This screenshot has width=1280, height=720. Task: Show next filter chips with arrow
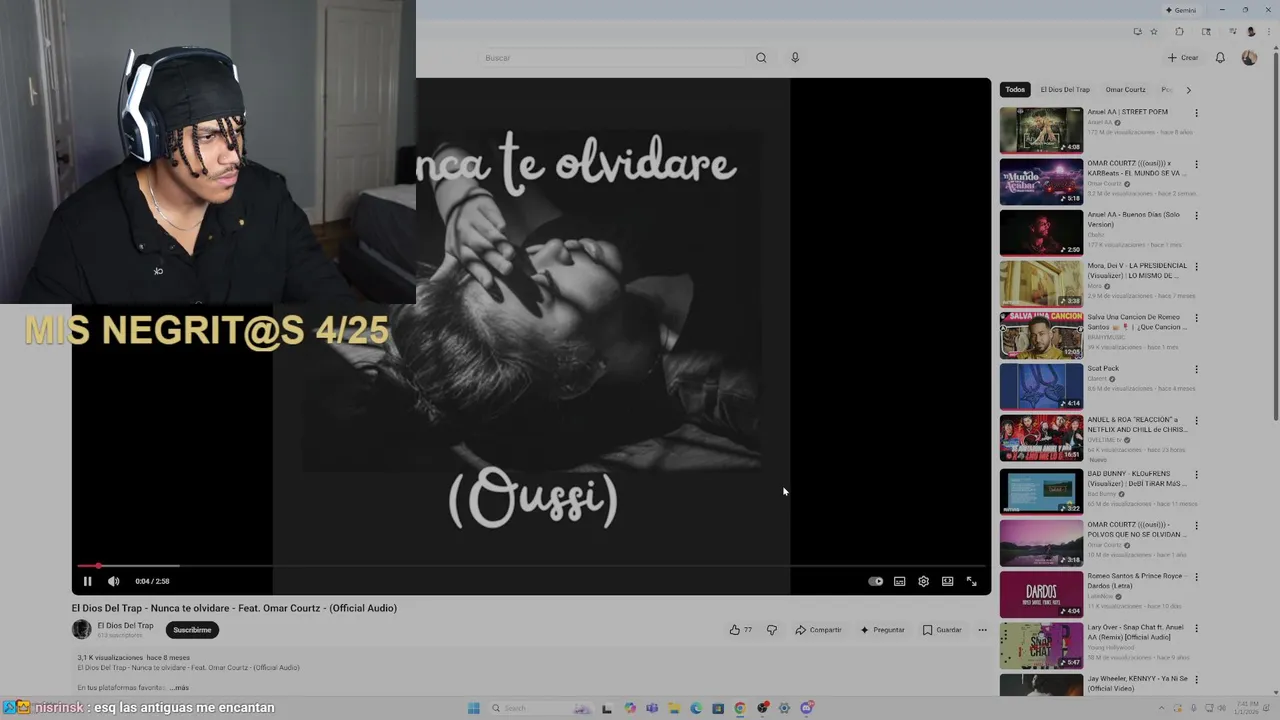pos(1188,90)
